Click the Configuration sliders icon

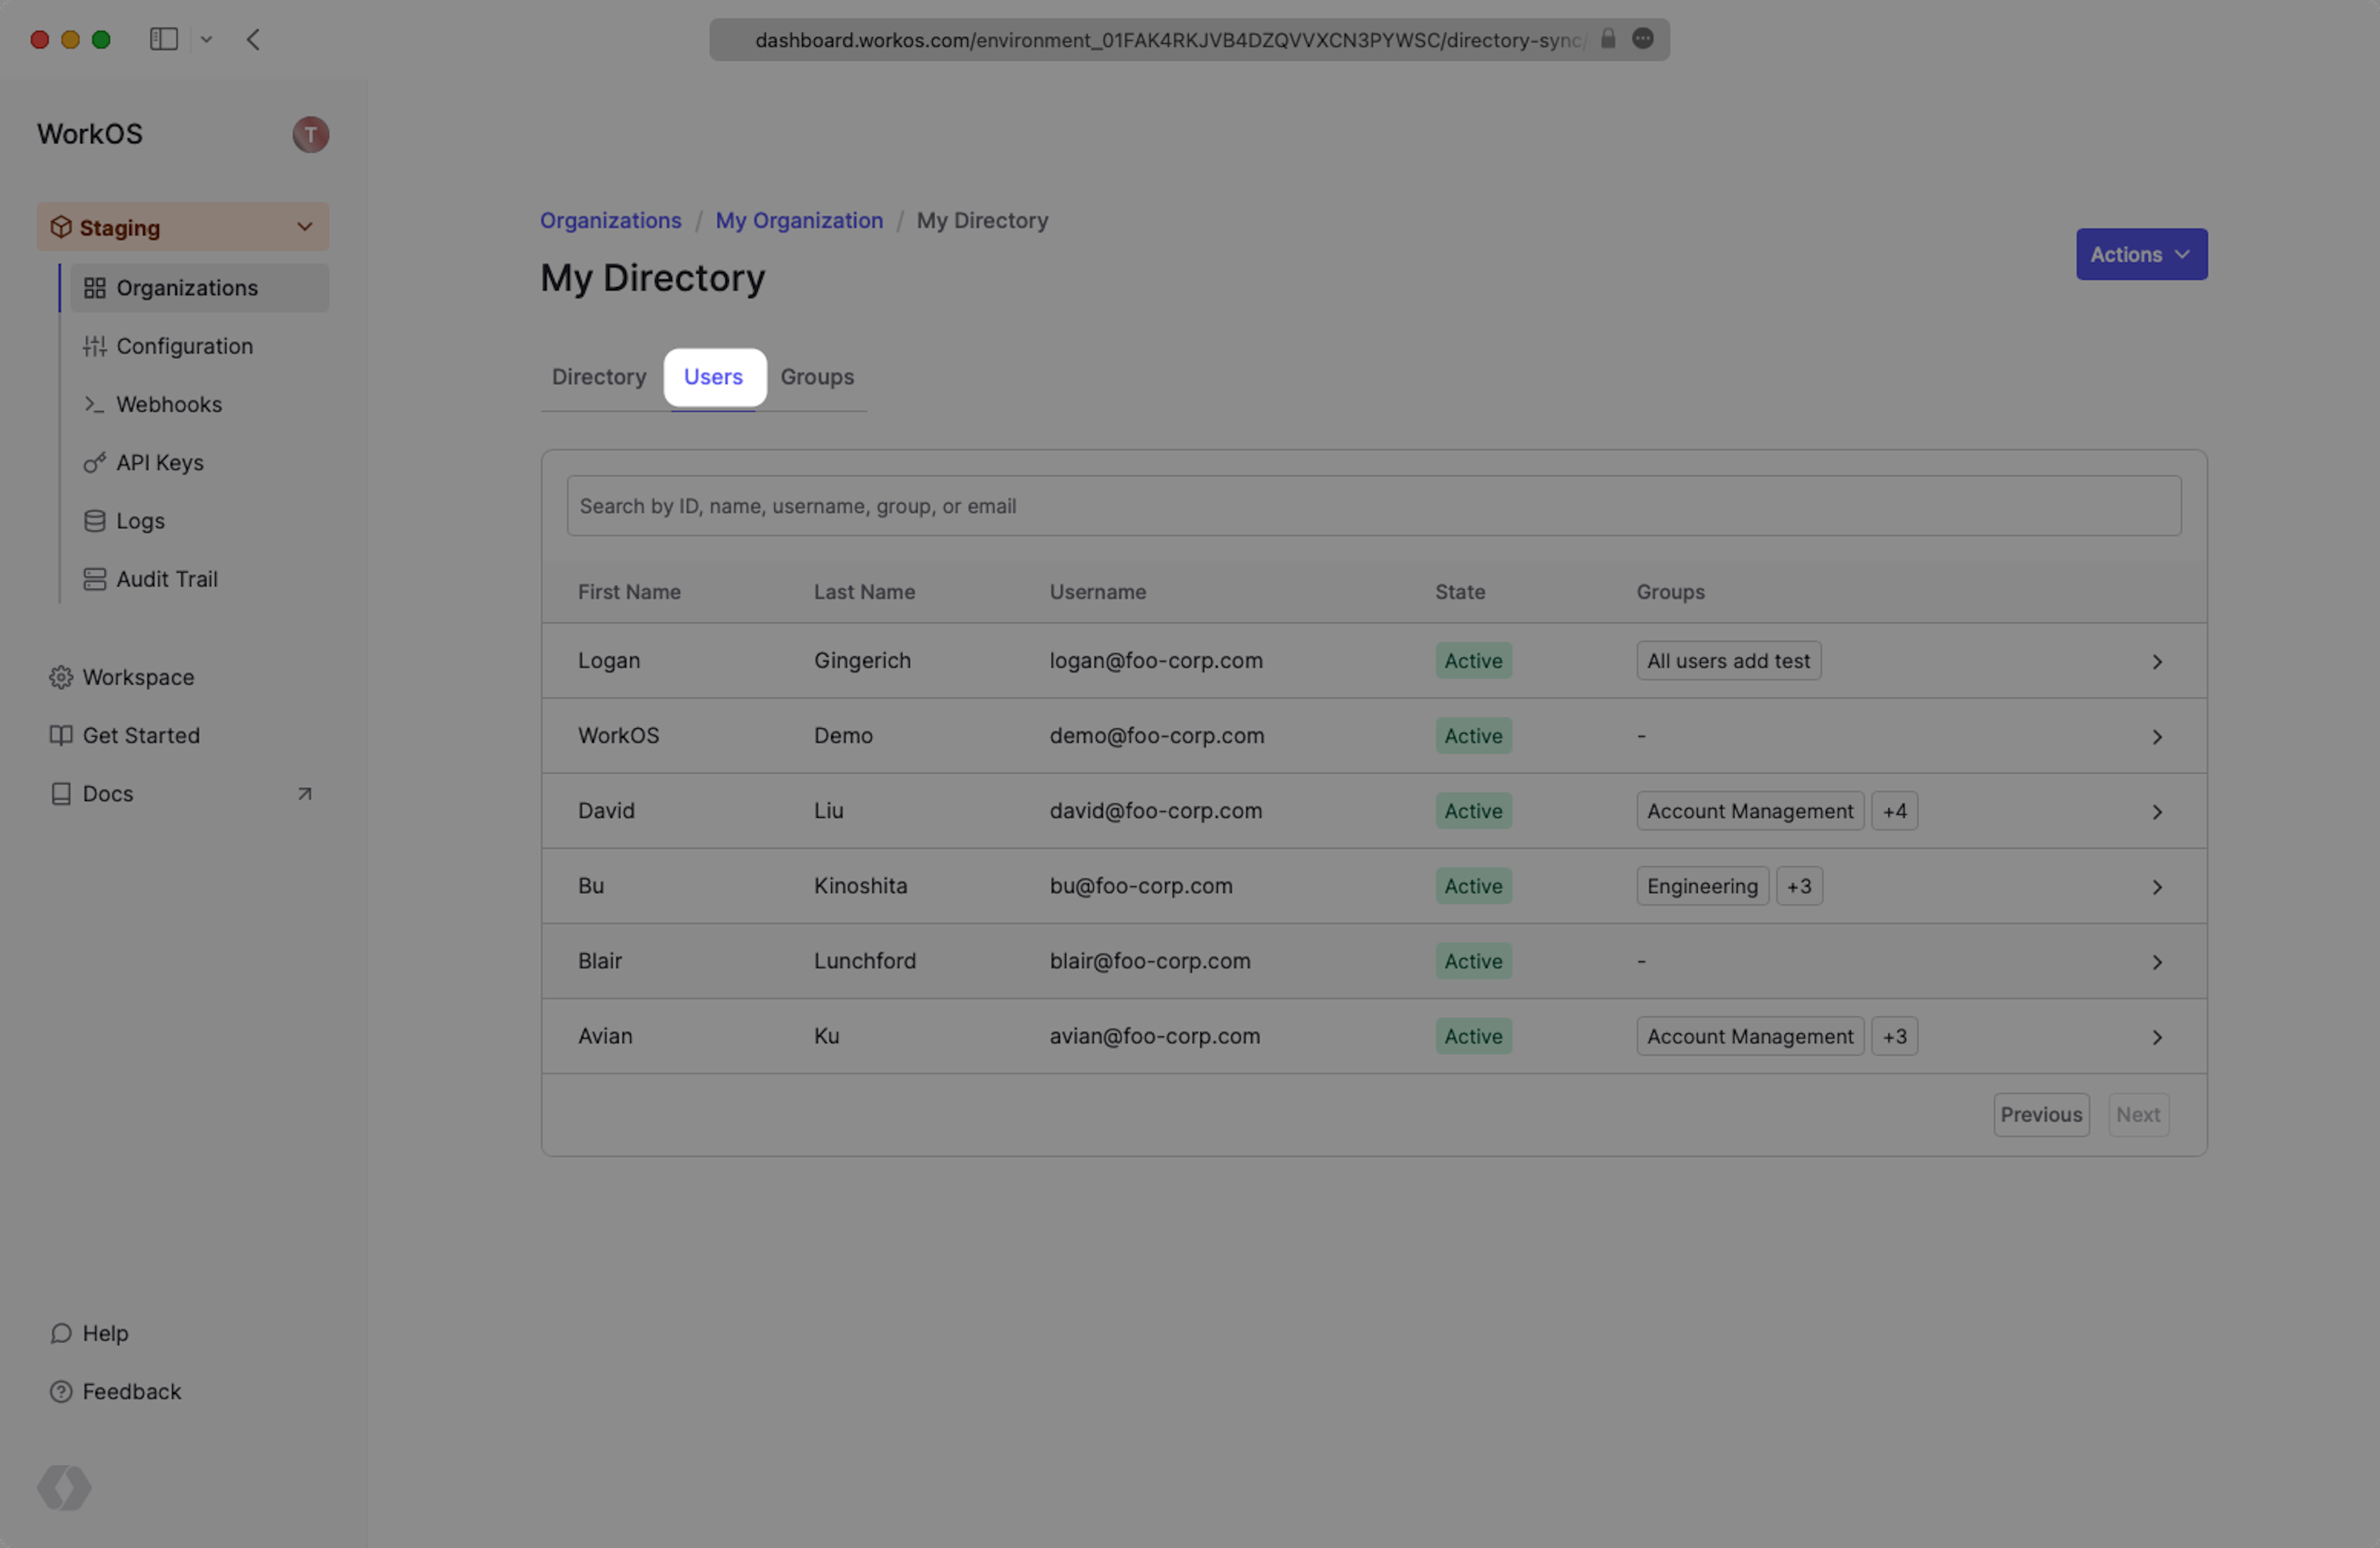[x=94, y=346]
